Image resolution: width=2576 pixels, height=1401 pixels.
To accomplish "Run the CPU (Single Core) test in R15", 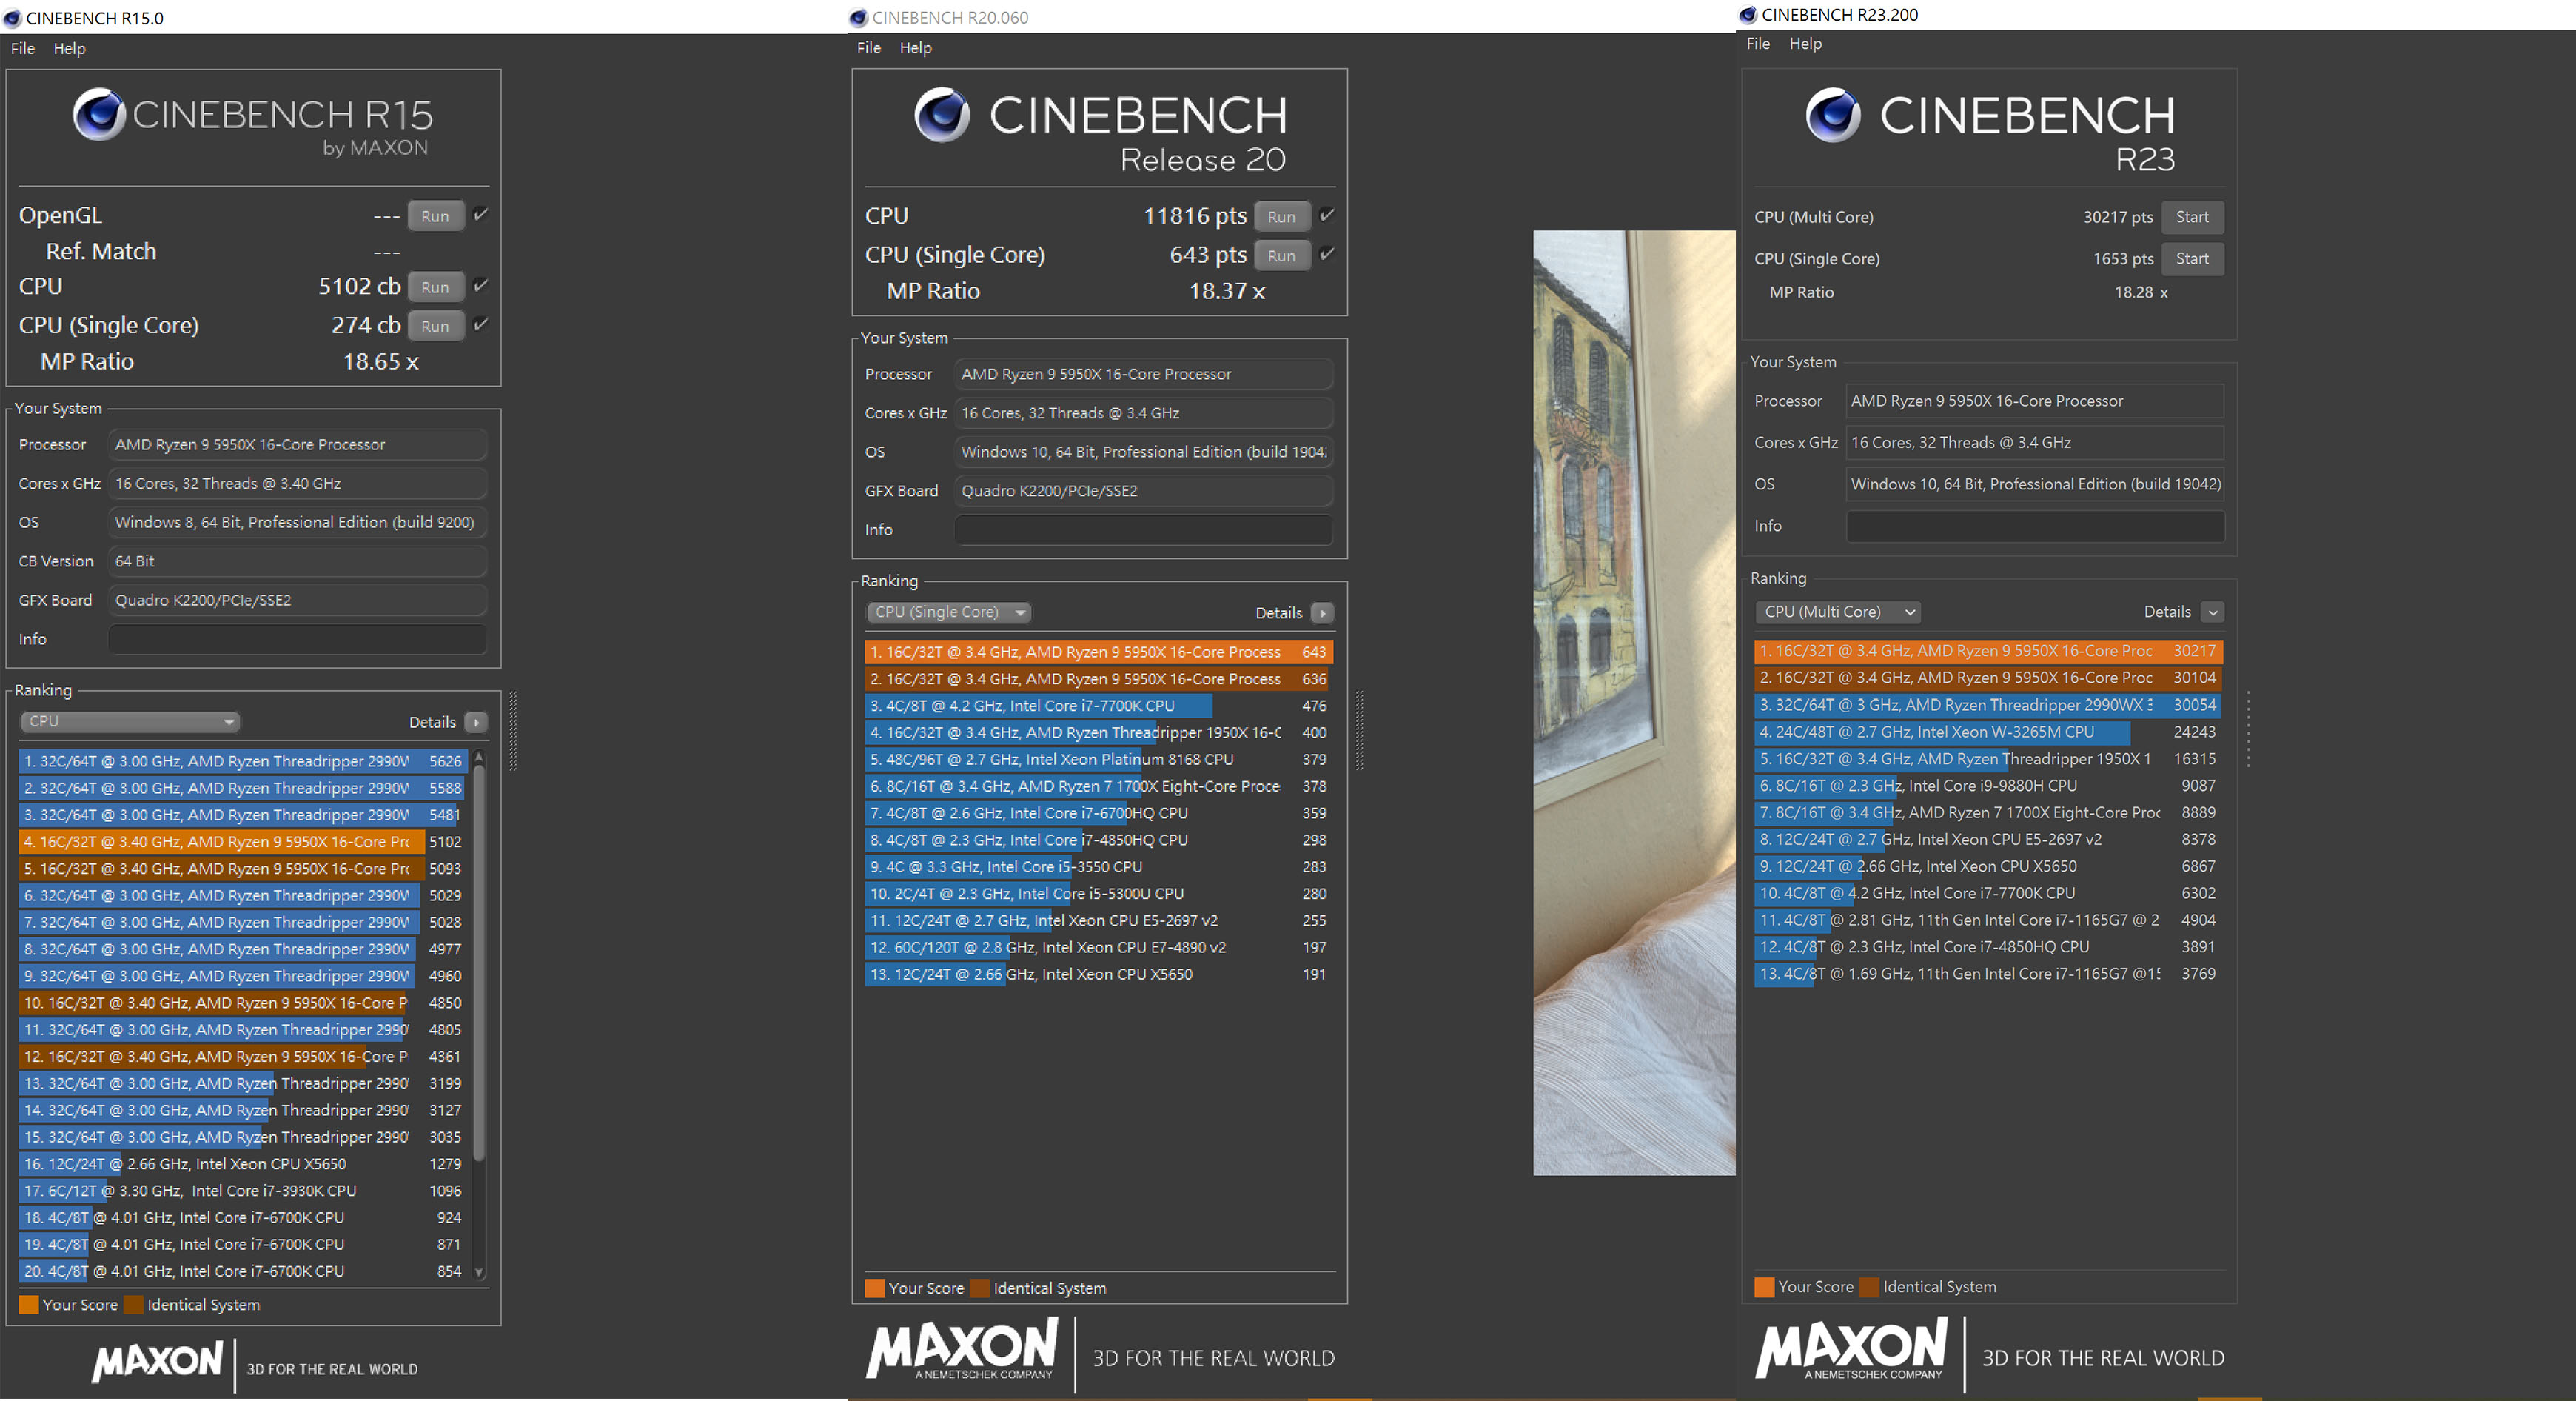I will point(435,326).
